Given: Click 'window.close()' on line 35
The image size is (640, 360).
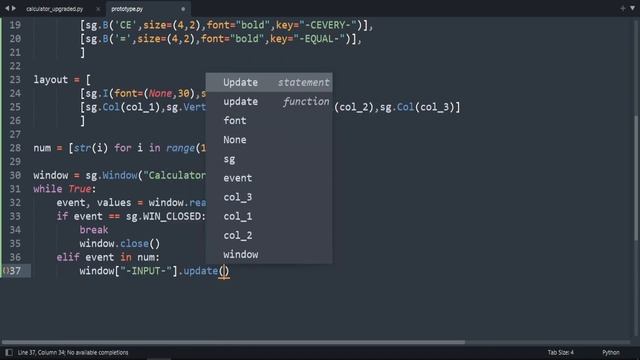Looking at the screenshot, I should (120, 244).
